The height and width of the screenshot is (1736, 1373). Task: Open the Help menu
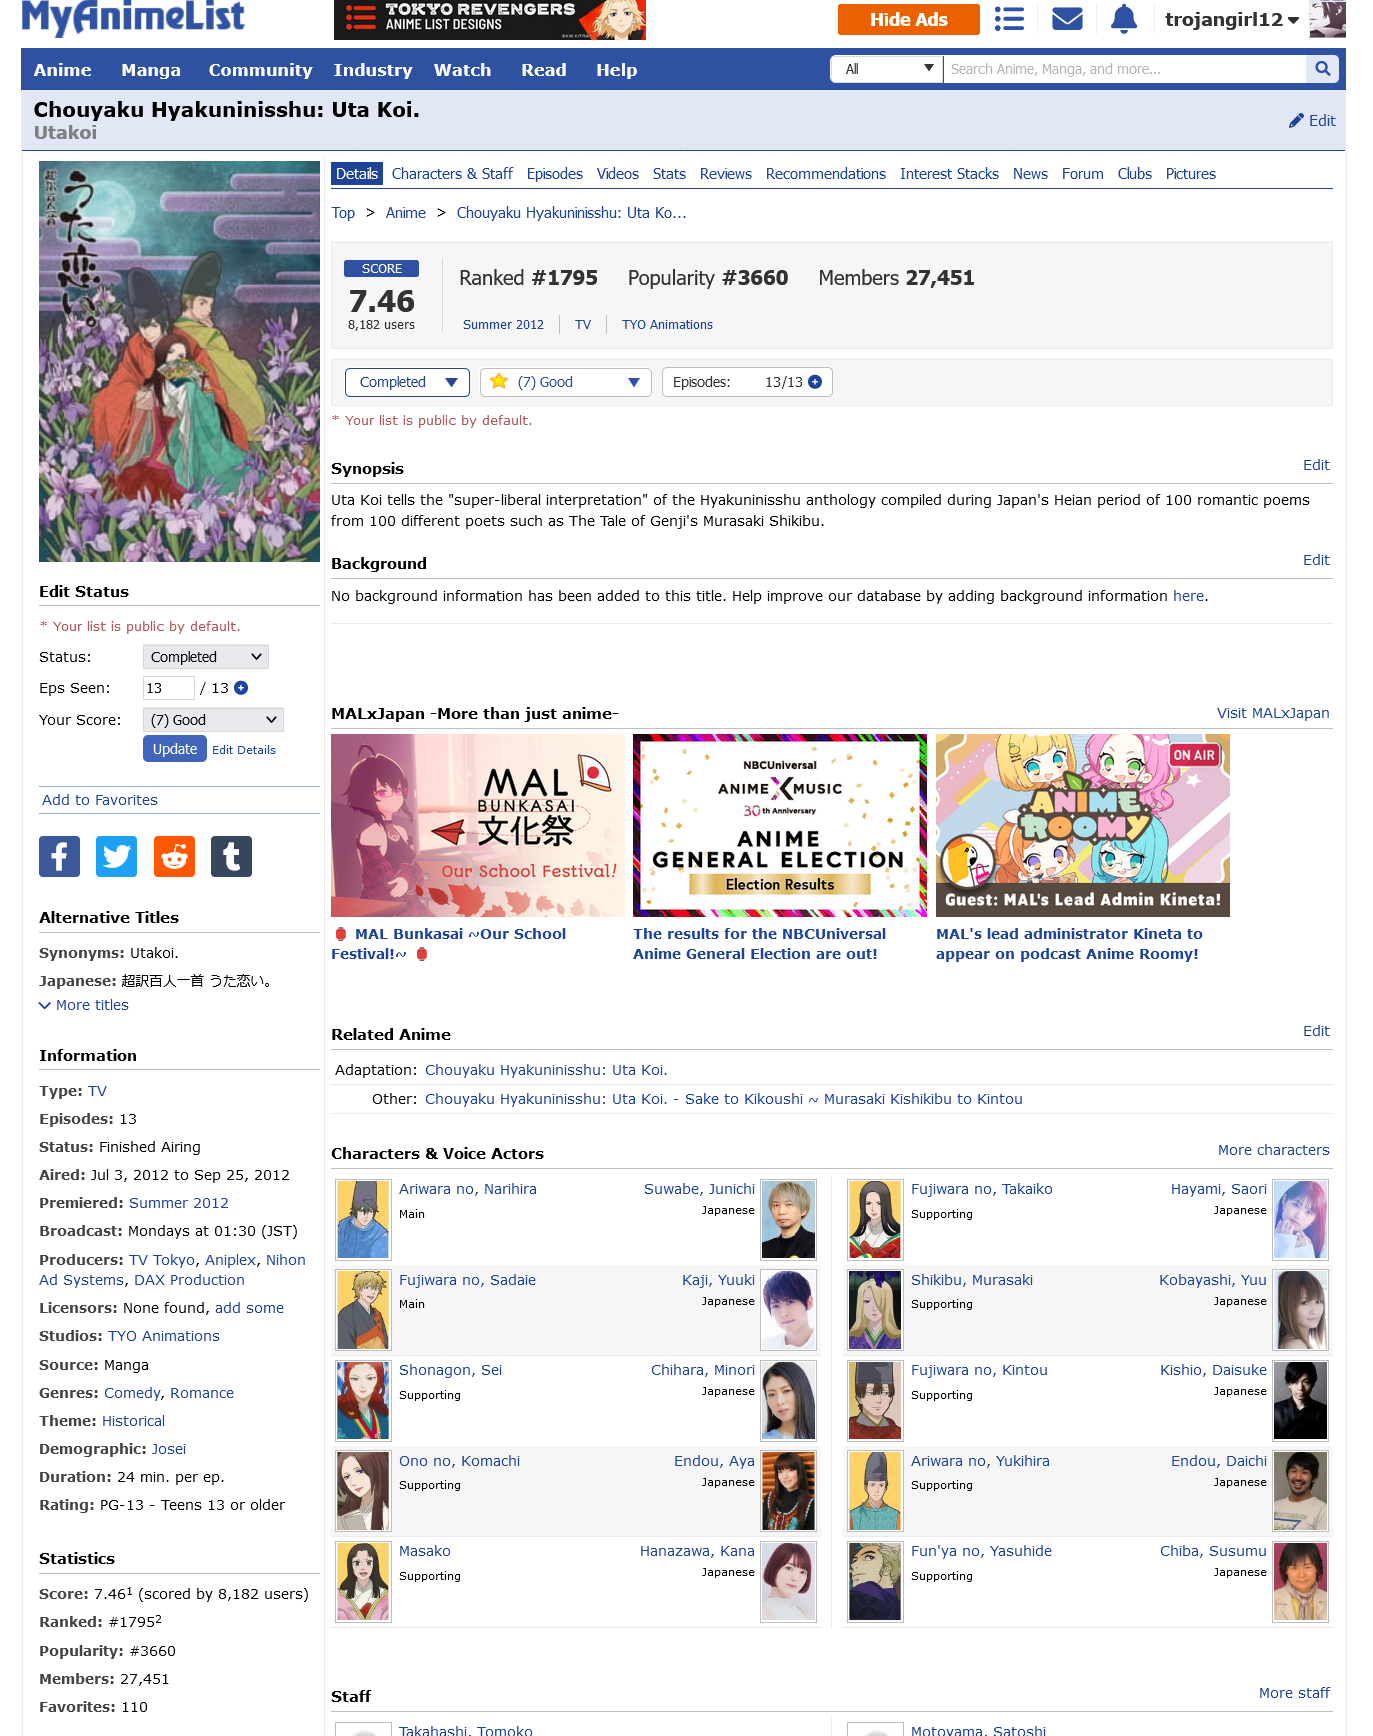(616, 70)
